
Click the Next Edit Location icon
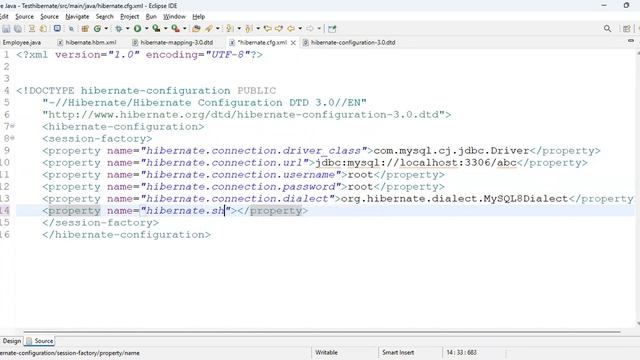pyautogui.click(x=279, y=29)
